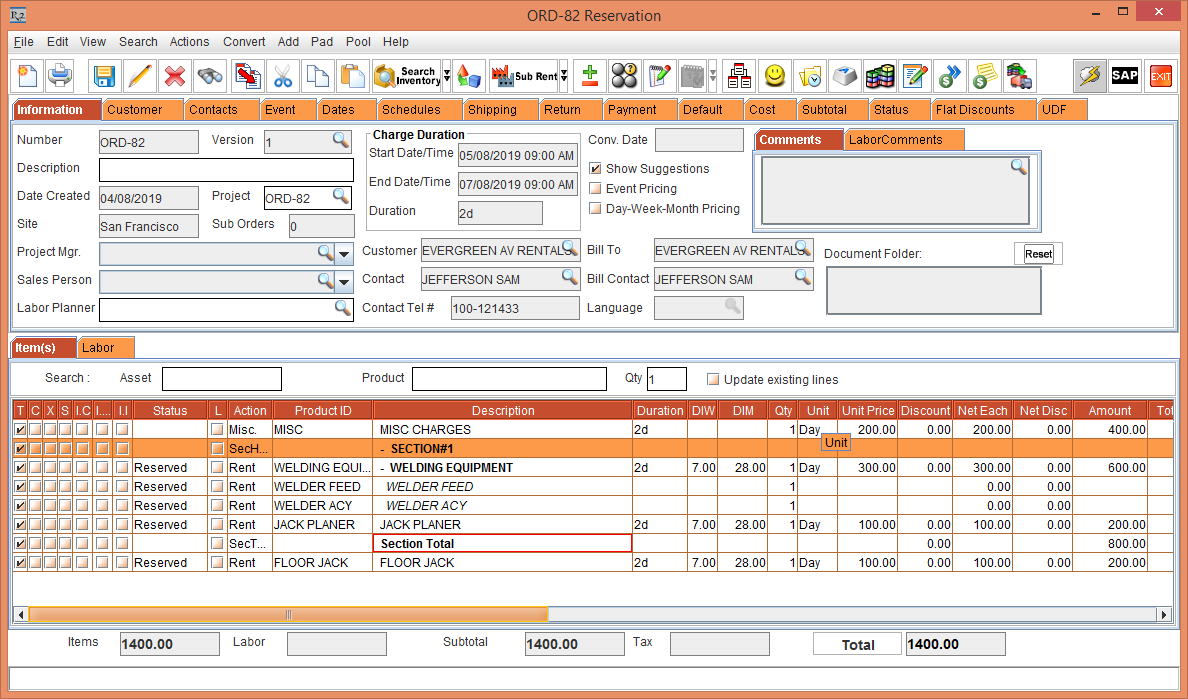Image resolution: width=1188 pixels, height=699 pixels.
Task: Expand the Project Mgr. dropdown arrow
Action: coord(344,254)
